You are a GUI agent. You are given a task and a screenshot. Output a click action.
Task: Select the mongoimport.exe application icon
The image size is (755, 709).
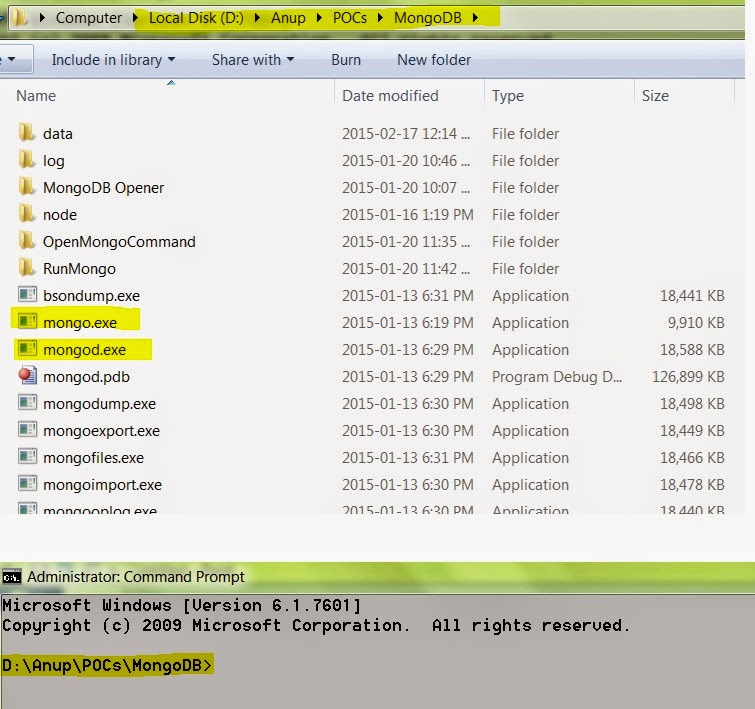pos(27,483)
